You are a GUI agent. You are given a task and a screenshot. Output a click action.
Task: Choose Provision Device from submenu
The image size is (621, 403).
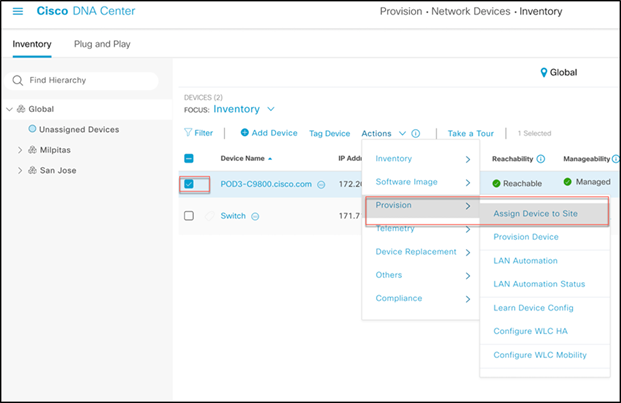coord(526,237)
